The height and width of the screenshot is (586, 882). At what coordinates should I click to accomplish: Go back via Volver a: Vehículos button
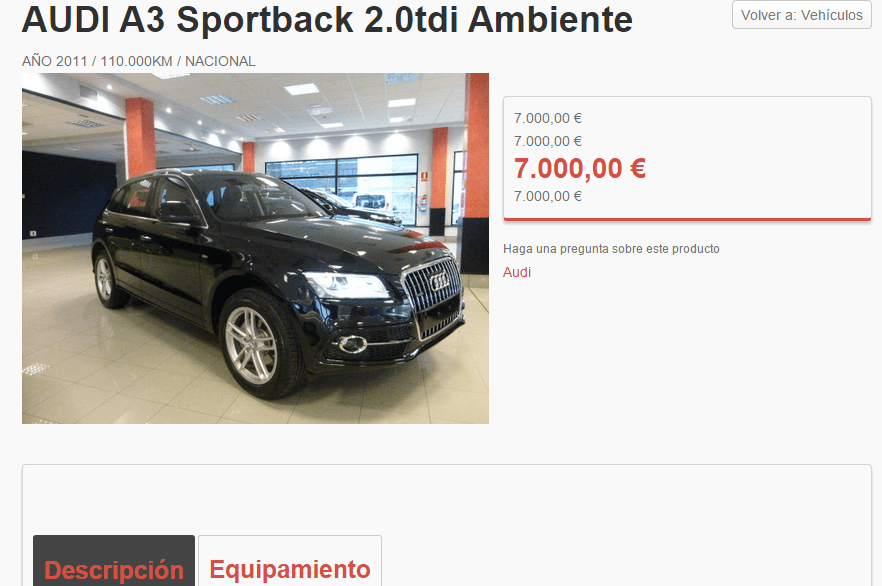[x=802, y=15]
